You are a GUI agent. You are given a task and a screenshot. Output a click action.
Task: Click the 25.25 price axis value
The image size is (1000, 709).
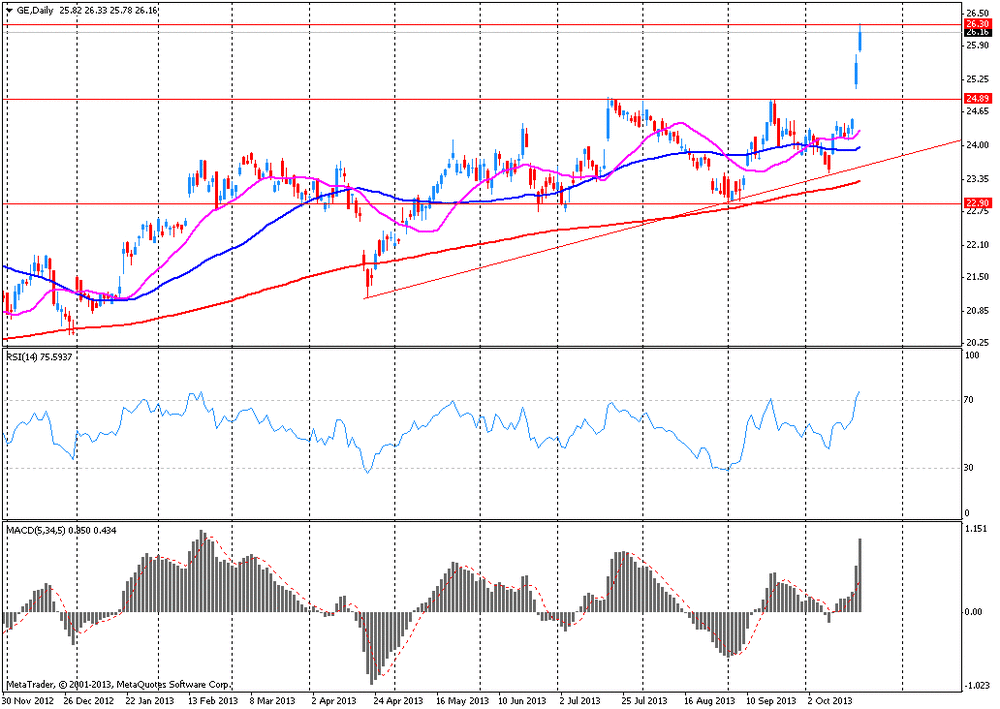[977, 79]
